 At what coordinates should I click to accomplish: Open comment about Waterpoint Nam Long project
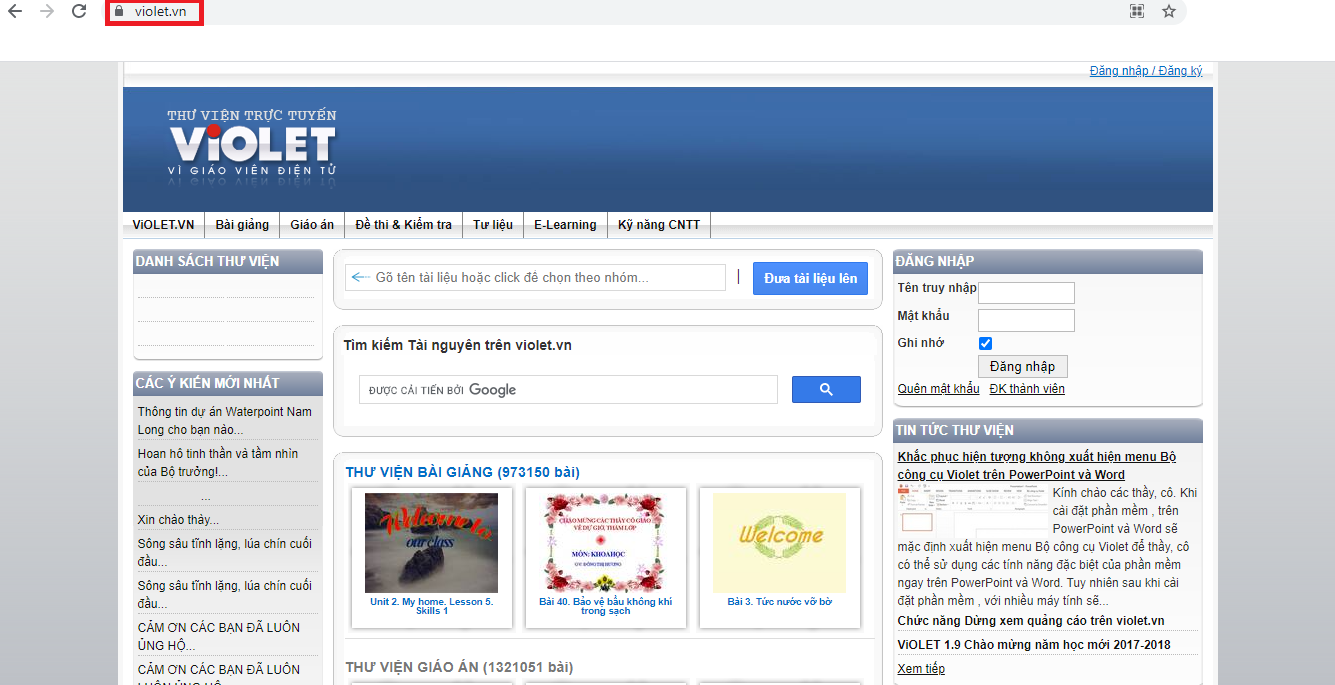(x=225, y=421)
